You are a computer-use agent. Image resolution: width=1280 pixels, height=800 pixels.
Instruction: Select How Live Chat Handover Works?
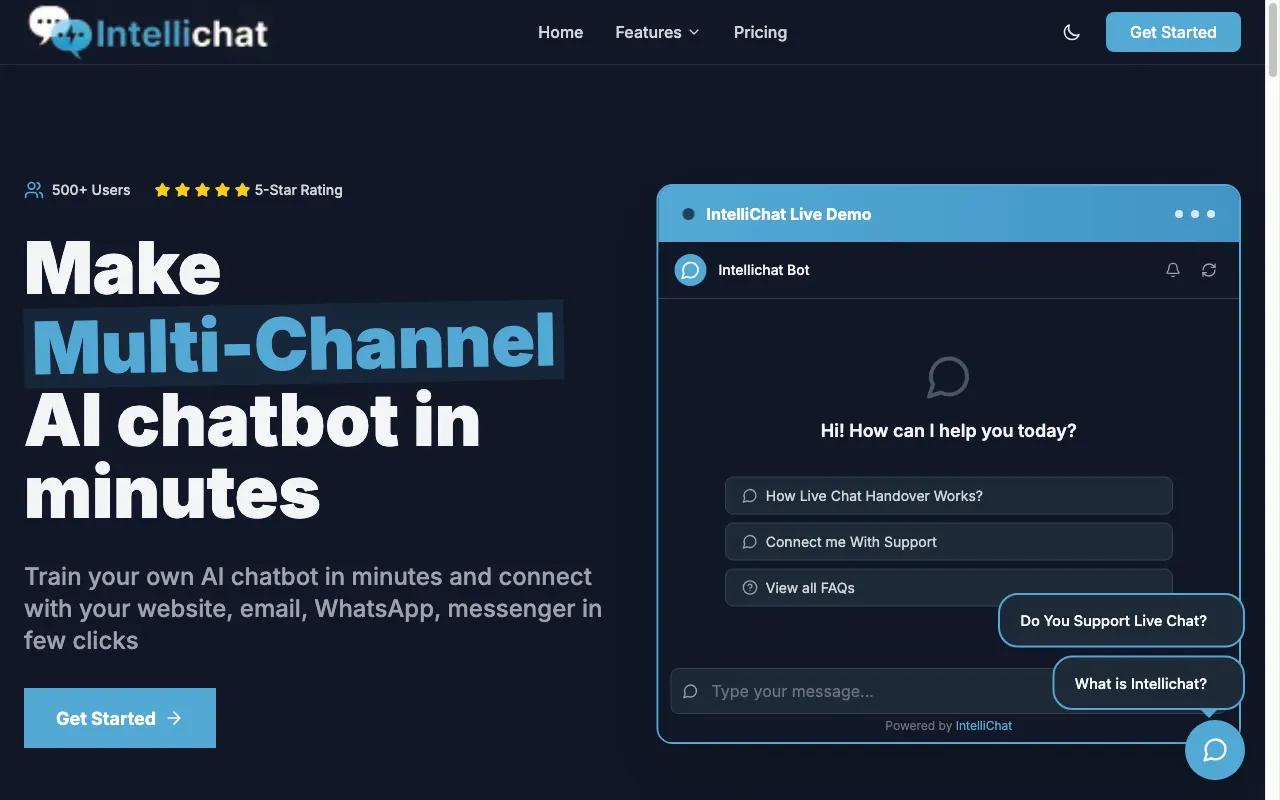tap(948, 496)
